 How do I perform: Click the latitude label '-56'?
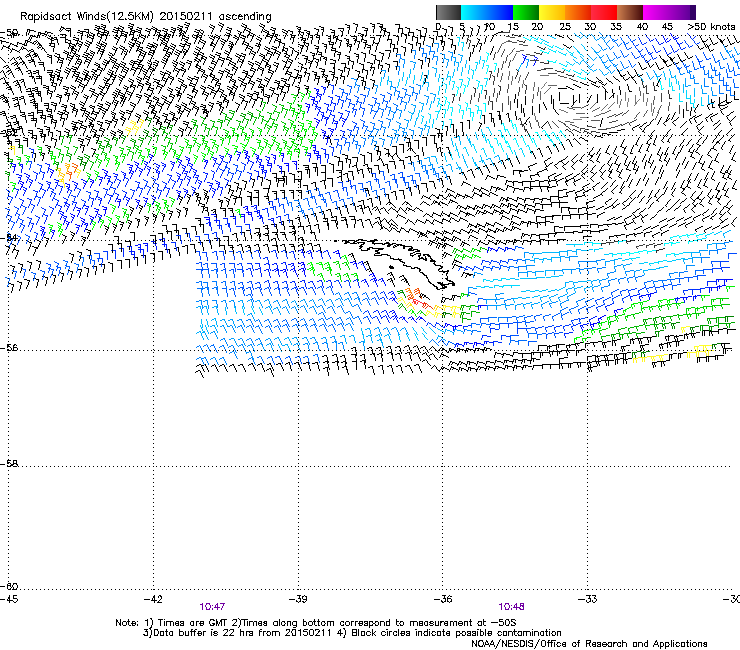coord(9,348)
